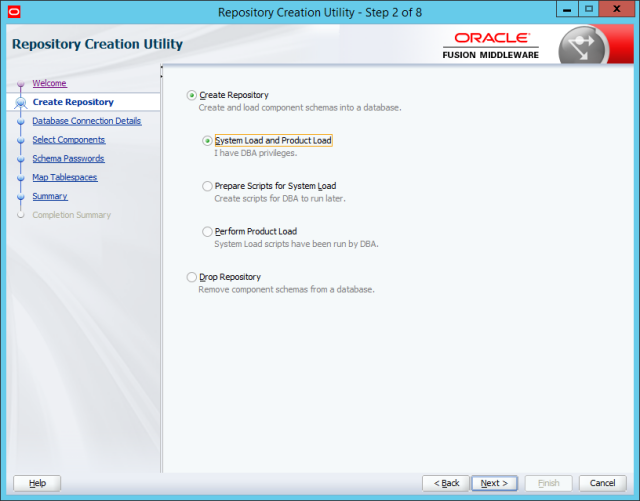Screen dimensions: 640x501
Task: Click 'Create scripts for DBA to run later.'
Action: (x=280, y=198)
